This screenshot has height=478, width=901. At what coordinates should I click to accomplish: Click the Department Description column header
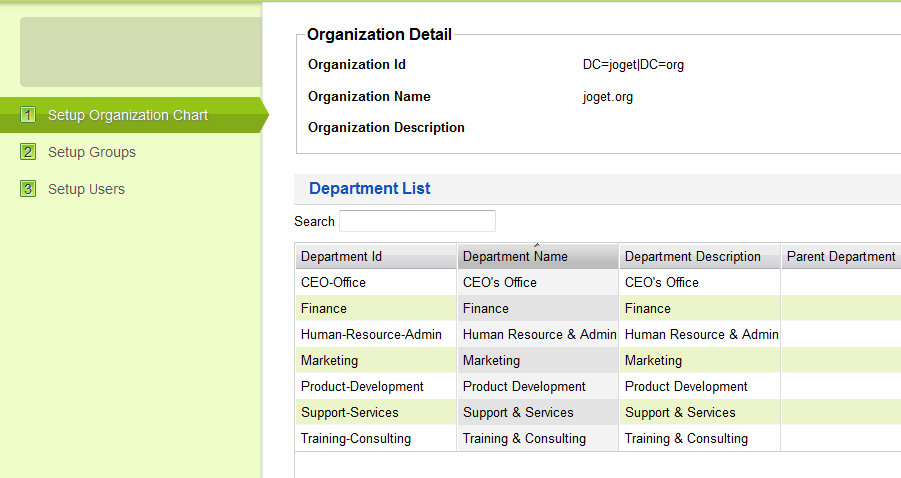(693, 257)
